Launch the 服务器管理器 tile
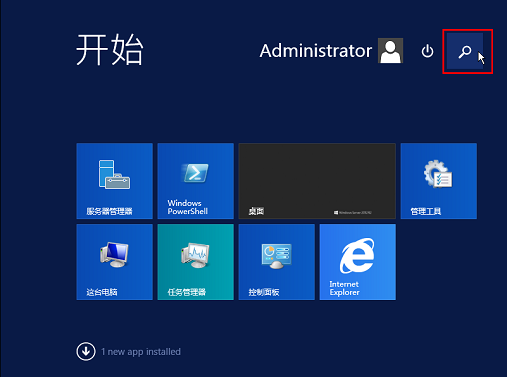The image size is (507, 377). (115, 181)
